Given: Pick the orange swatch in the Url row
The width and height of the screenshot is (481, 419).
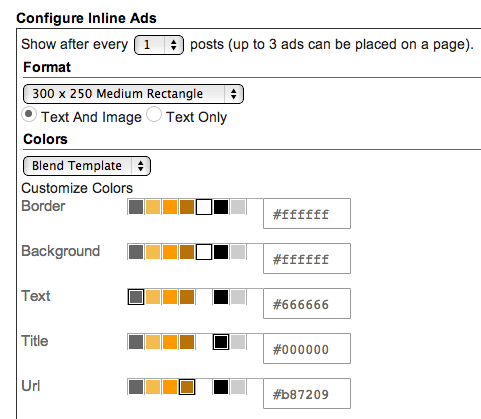Looking at the screenshot, I should (x=170, y=387).
